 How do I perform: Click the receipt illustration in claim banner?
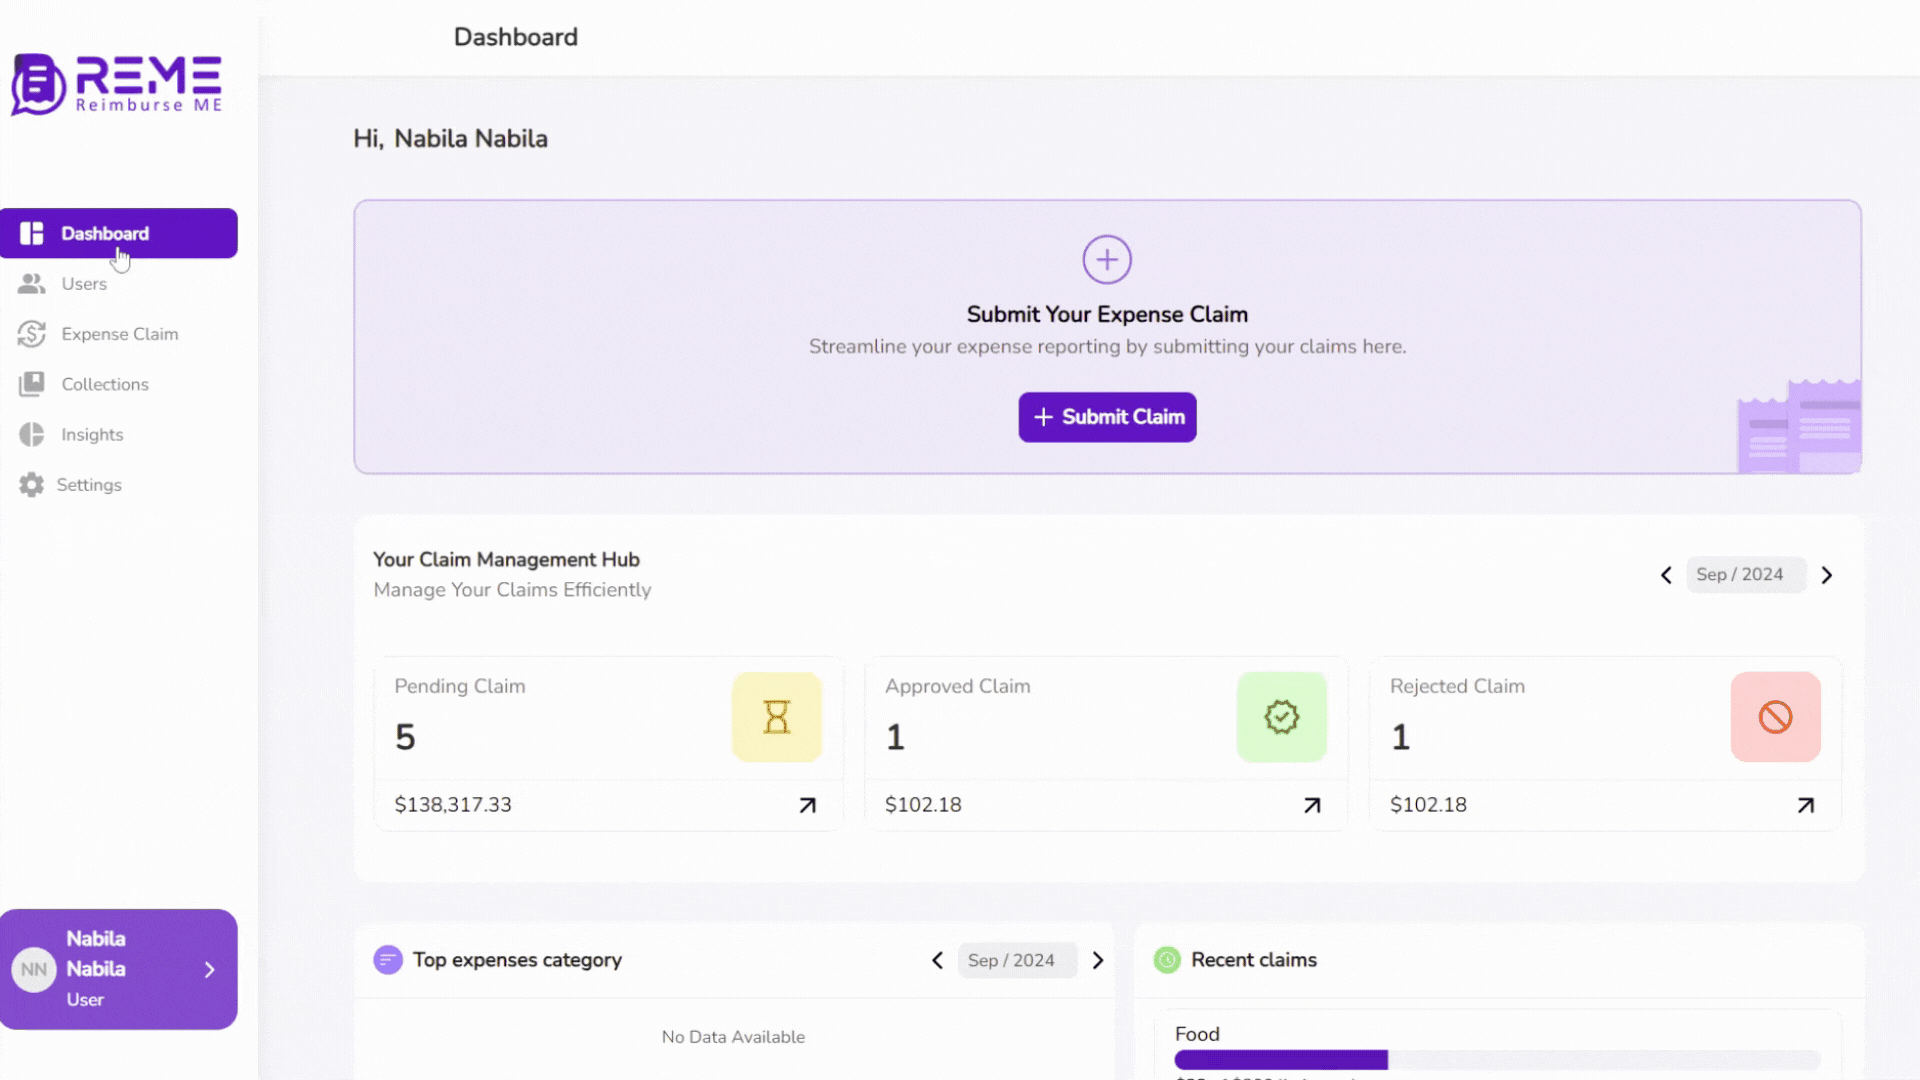[x=1799, y=426]
